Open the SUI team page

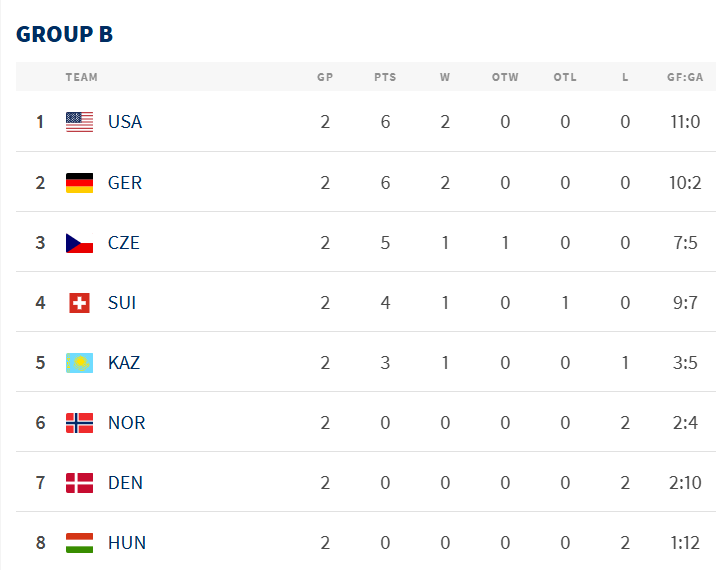[122, 303]
